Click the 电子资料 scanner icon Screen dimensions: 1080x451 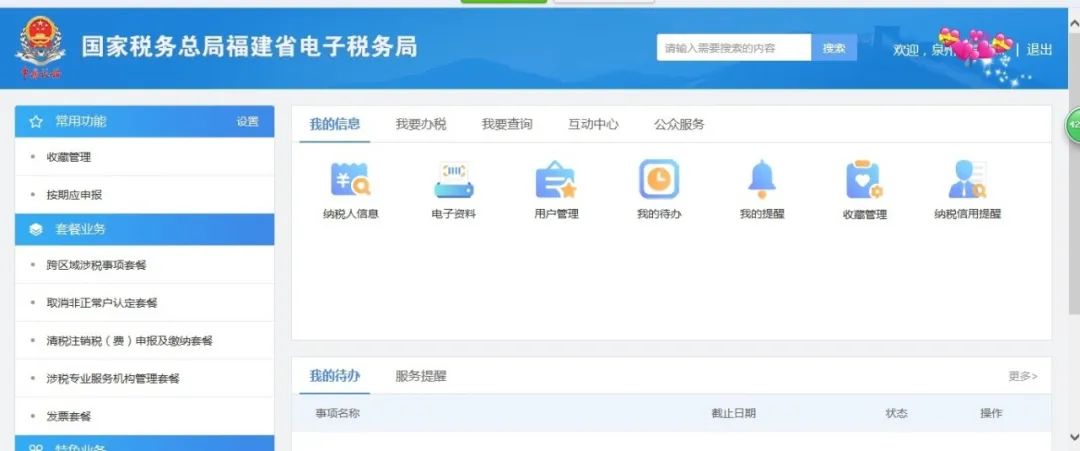coord(453,180)
